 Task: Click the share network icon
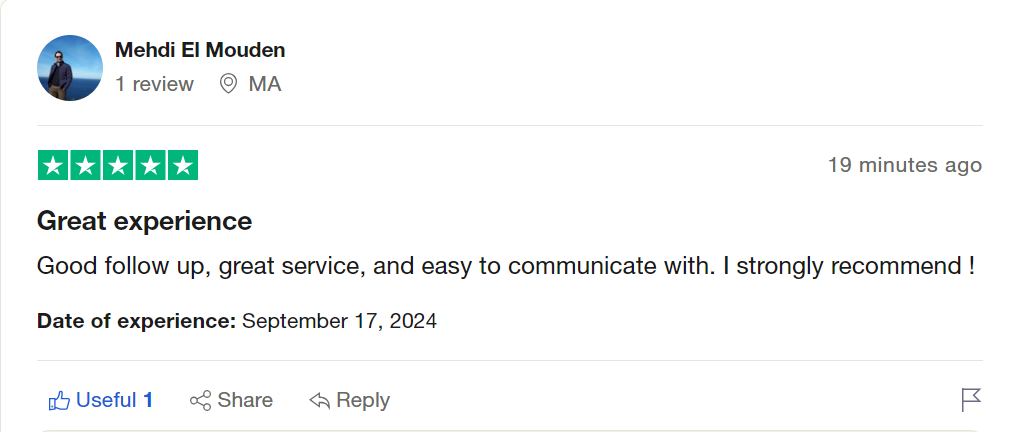(200, 401)
